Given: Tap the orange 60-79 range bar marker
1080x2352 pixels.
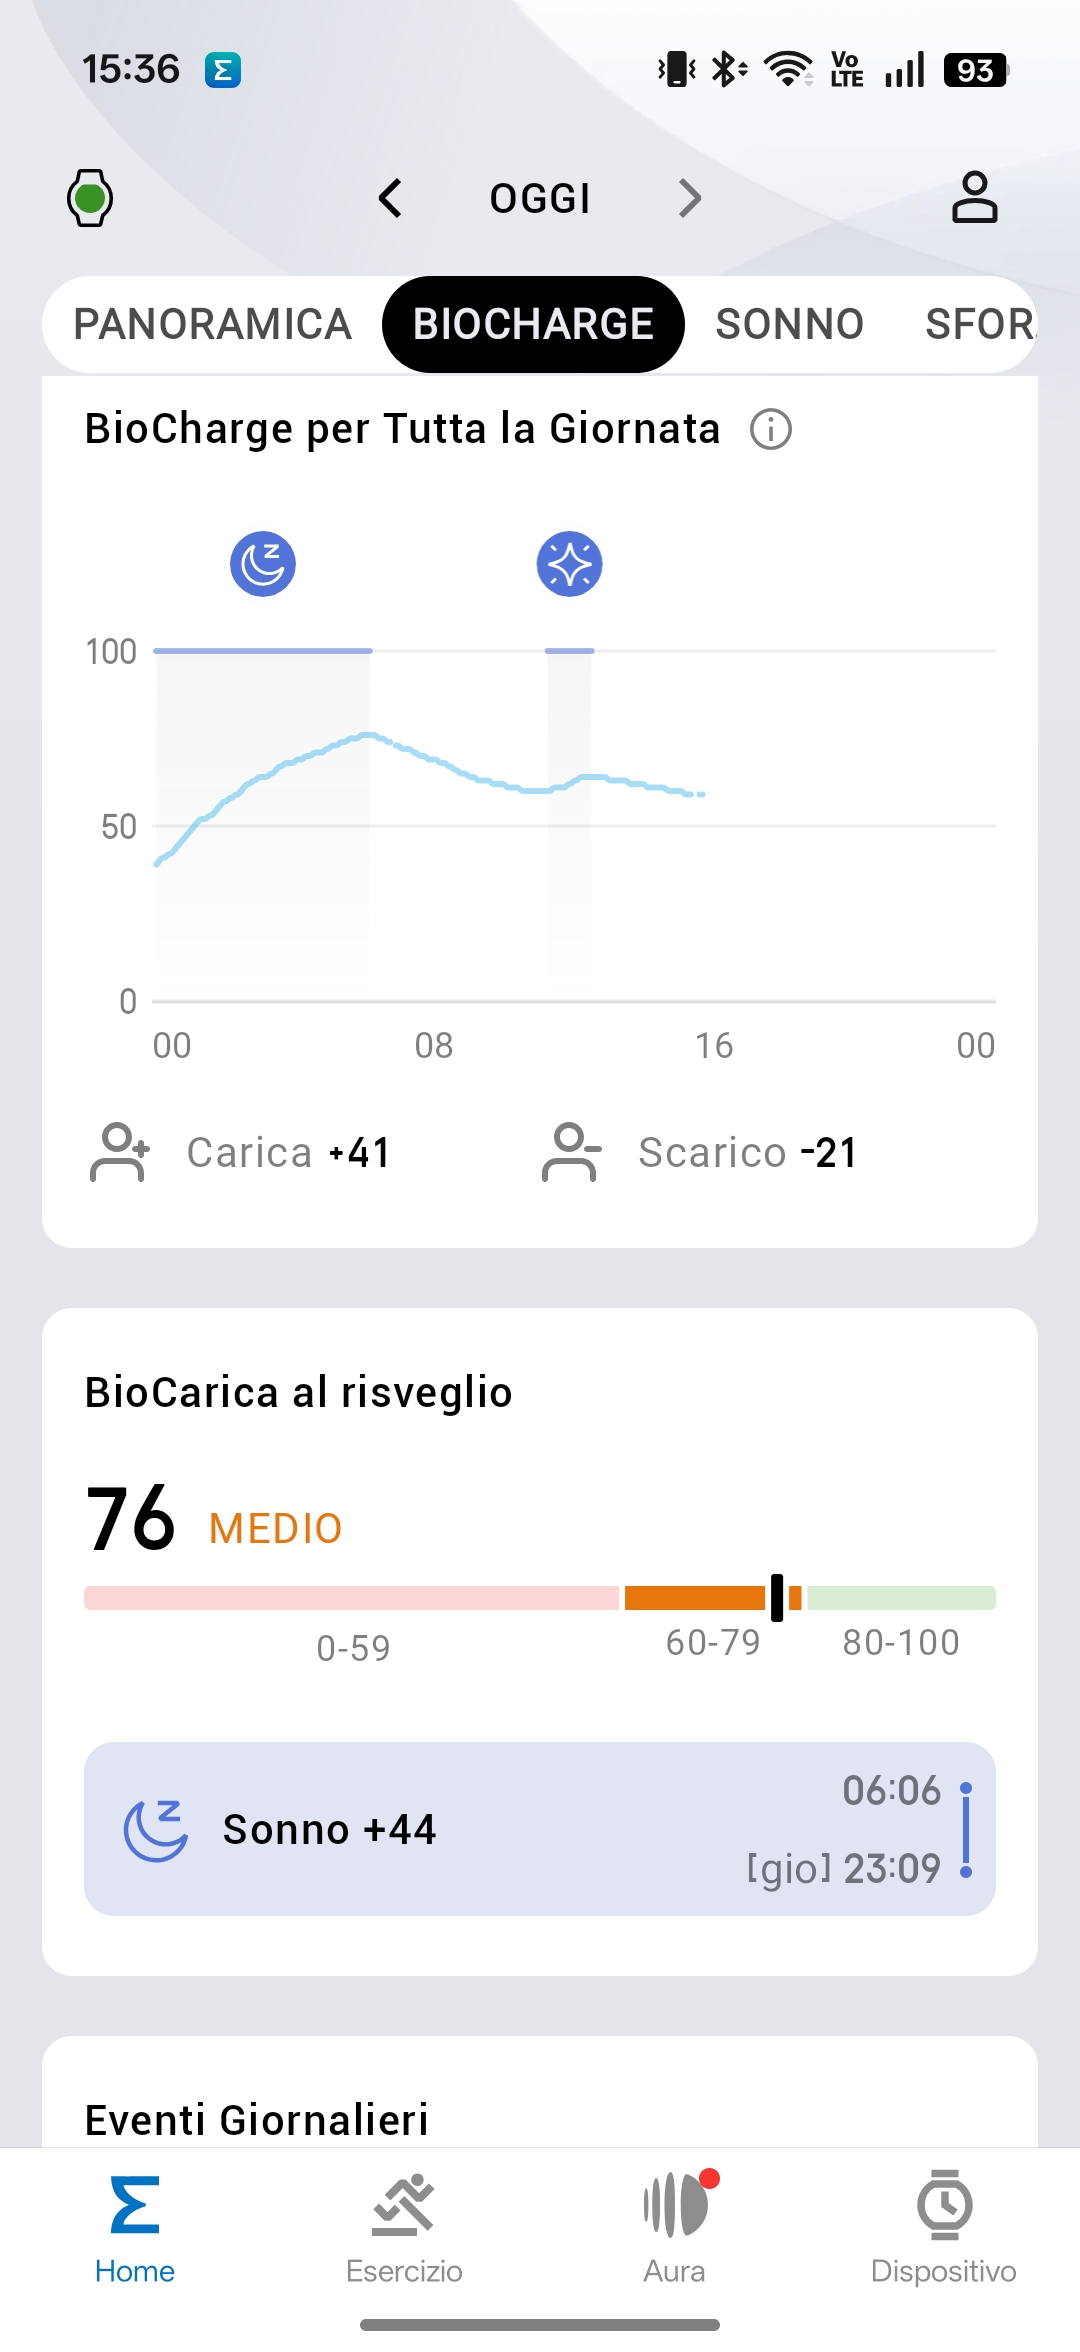Looking at the screenshot, I should (777, 1597).
